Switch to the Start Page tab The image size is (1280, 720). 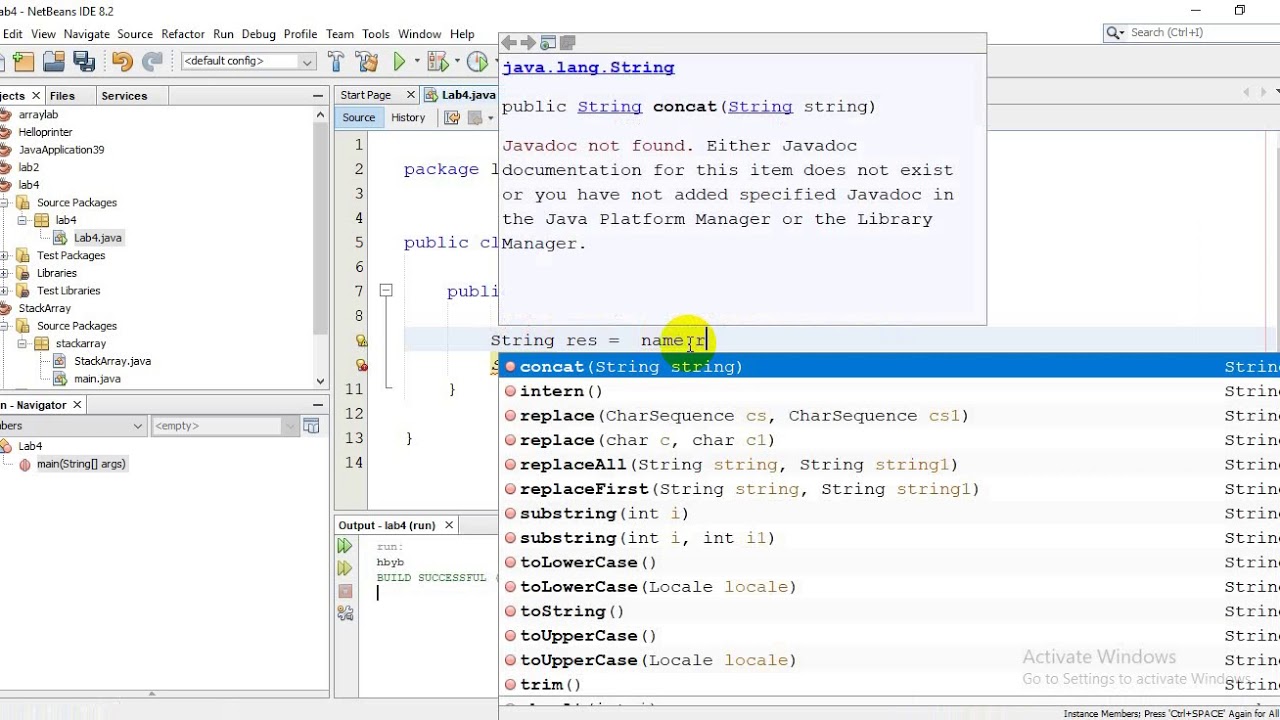[366, 95]
